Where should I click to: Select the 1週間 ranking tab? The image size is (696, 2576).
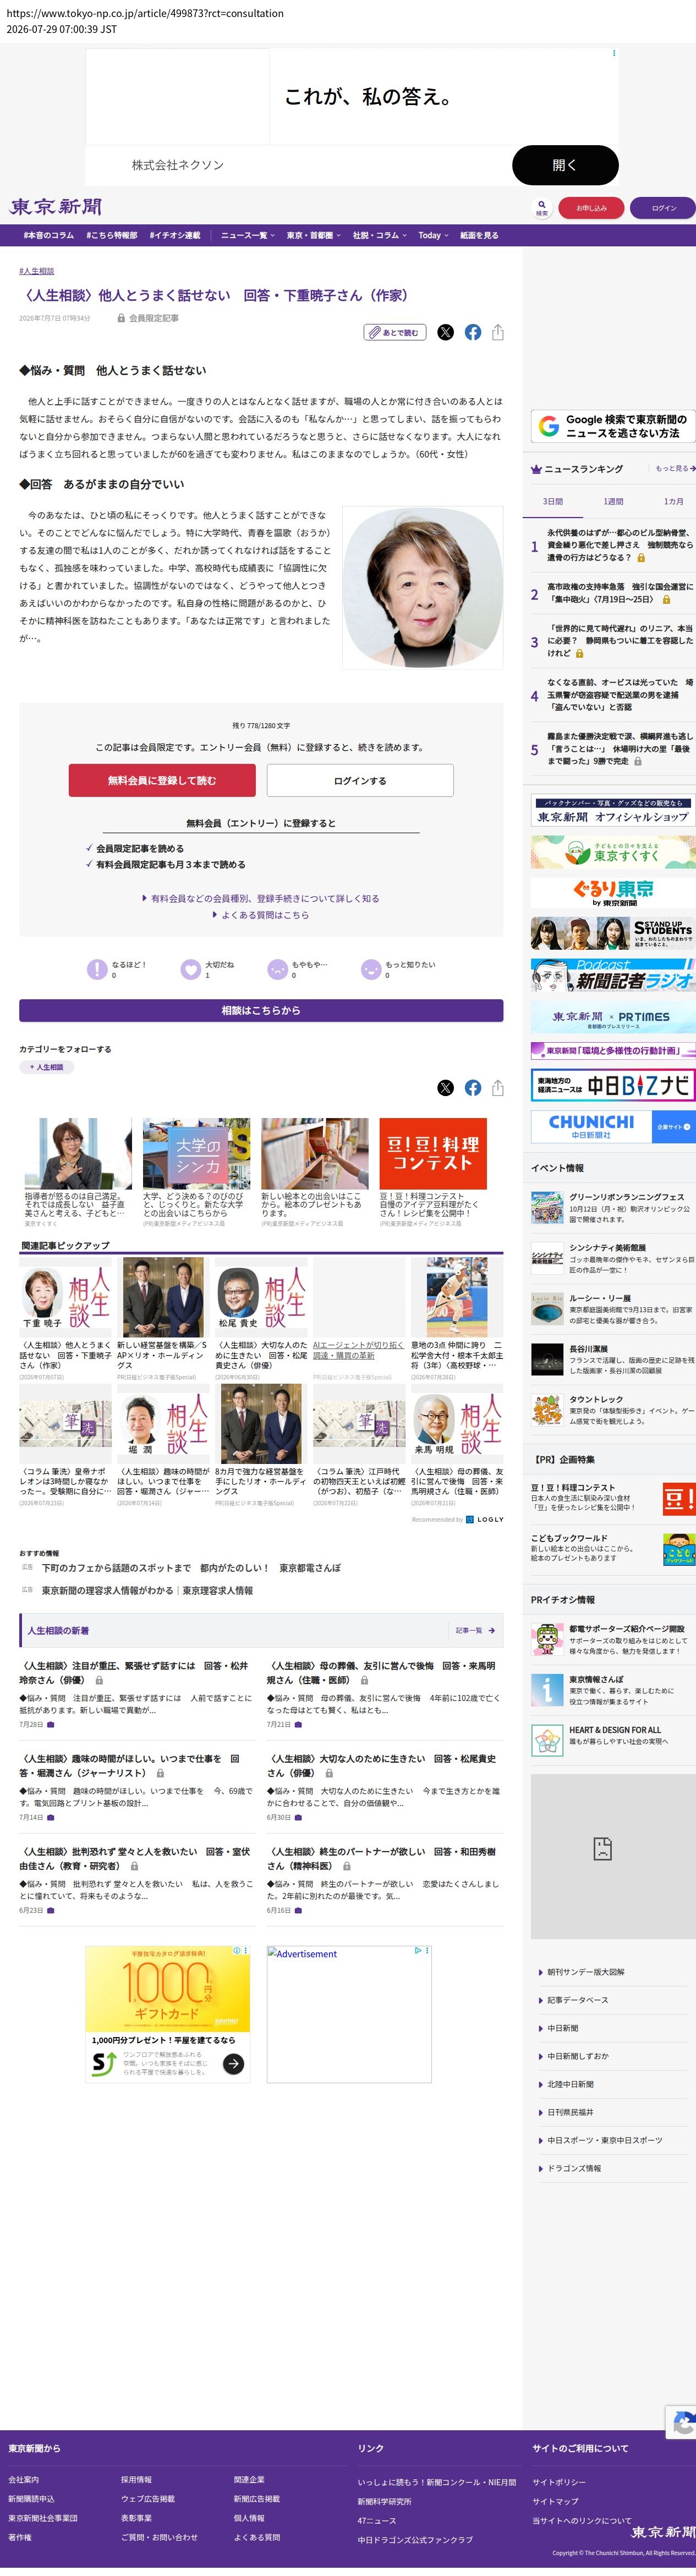(613, 501)
